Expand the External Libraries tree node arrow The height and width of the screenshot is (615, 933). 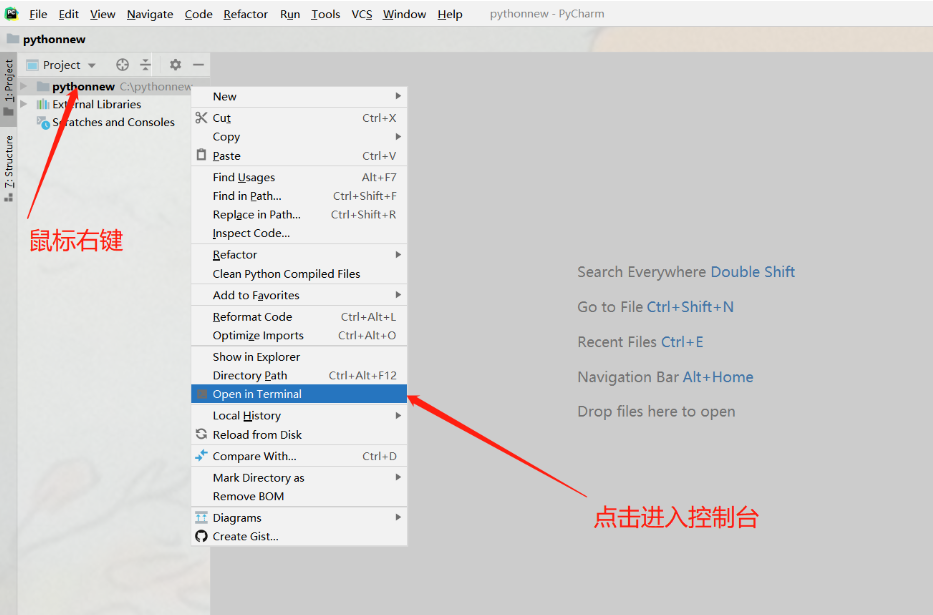(24, 104)
